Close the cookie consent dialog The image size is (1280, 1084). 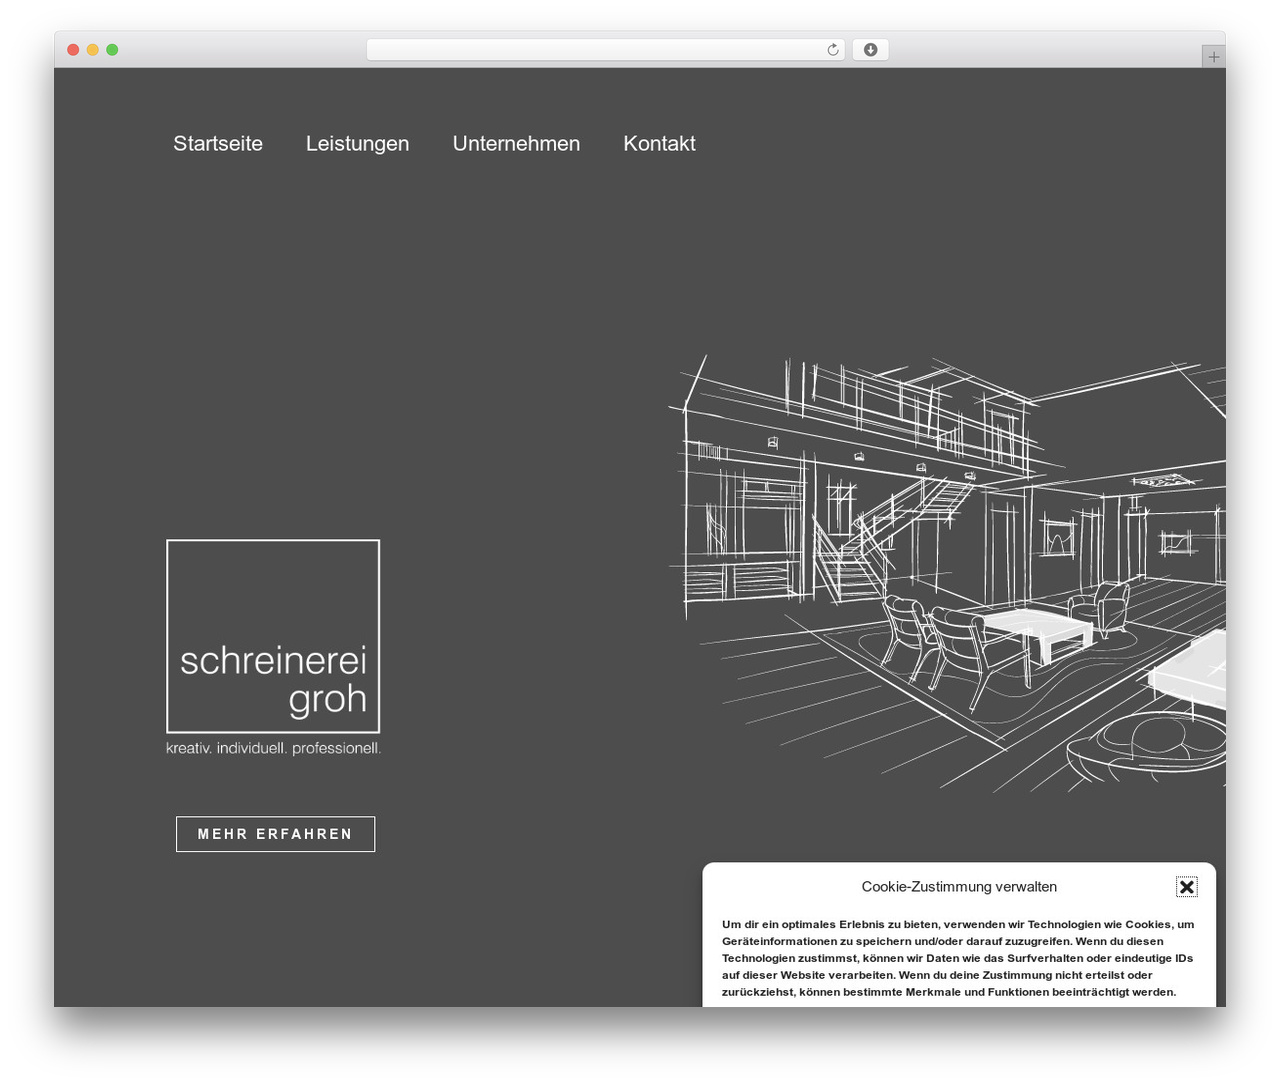pos(1186,886)
